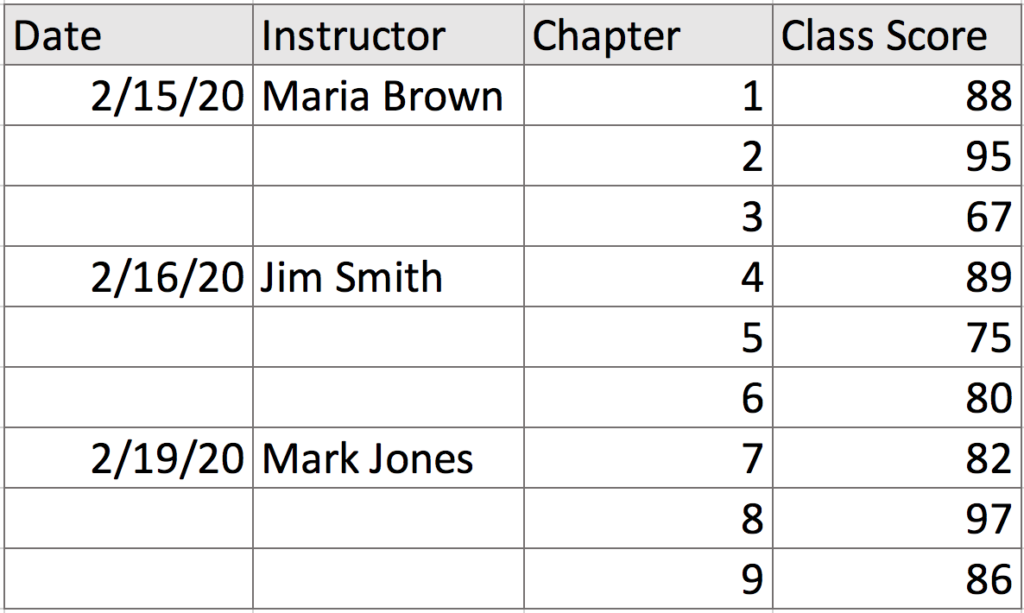Select the Mark Jones cell
Image resolution: width=1024 pixels, height=613 pixels.
(x=388, y=458)
